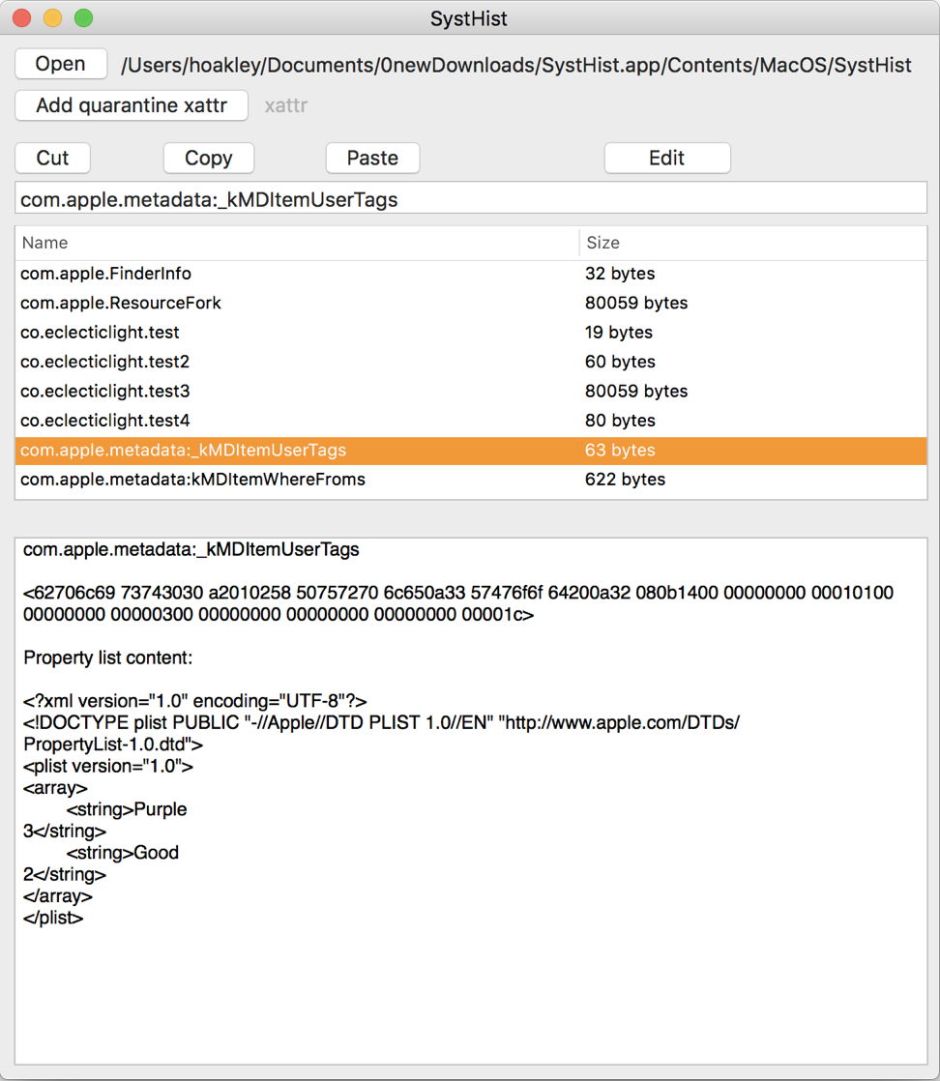The width and height of the screenshot is (940, 1081).
Task: Click the Edit button
Action: click(x=666, y=158)
